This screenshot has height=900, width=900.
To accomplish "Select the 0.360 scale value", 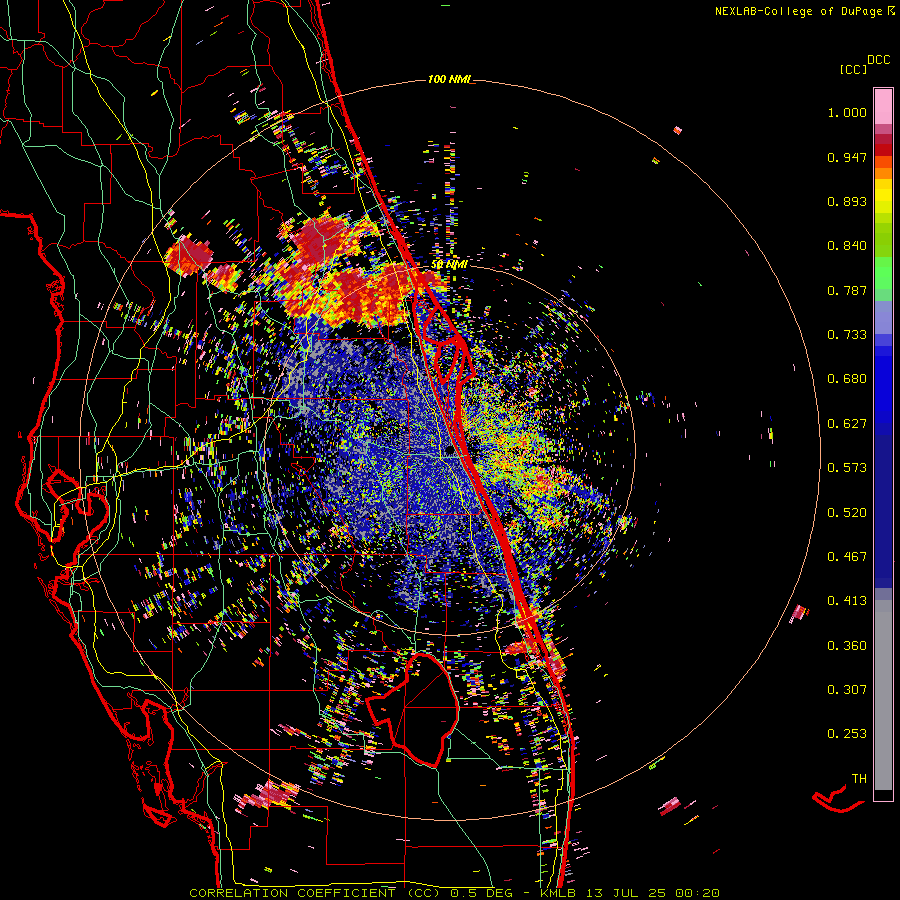I will [847, 646].
